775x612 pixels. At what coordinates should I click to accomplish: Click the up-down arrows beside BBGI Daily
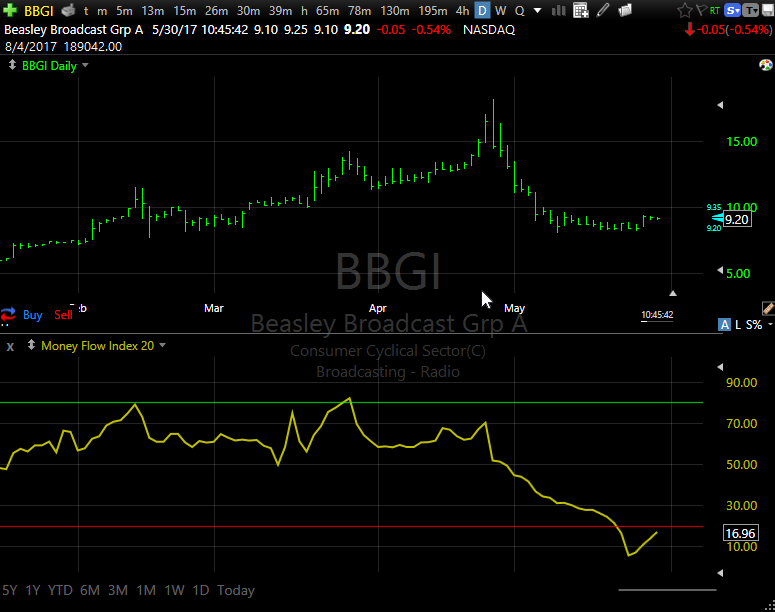12,65
